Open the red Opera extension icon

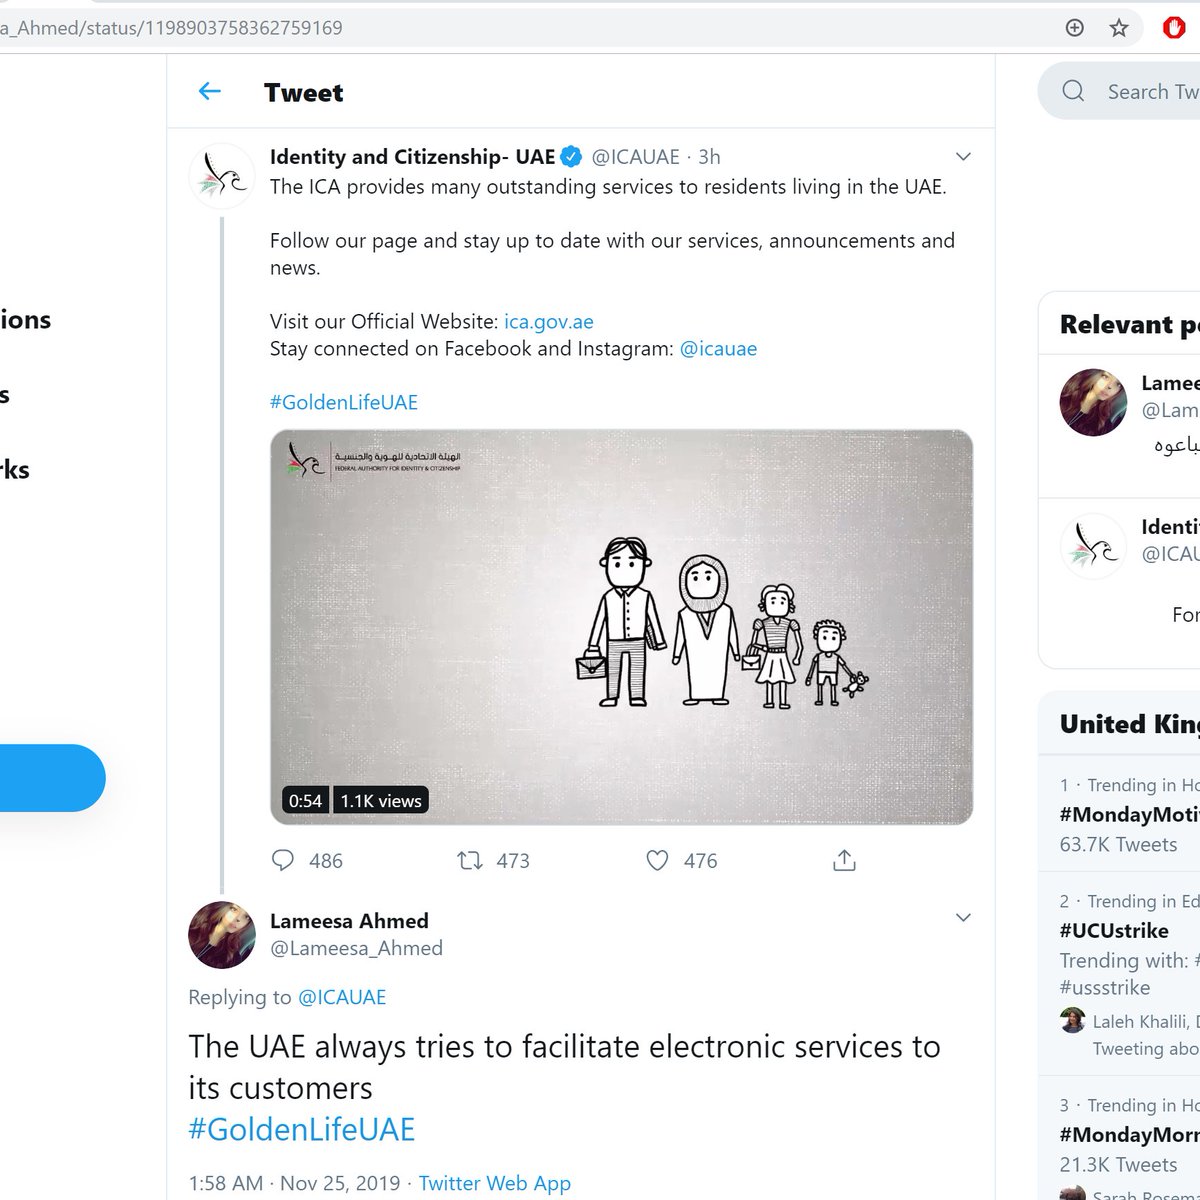pos(1174,28)
